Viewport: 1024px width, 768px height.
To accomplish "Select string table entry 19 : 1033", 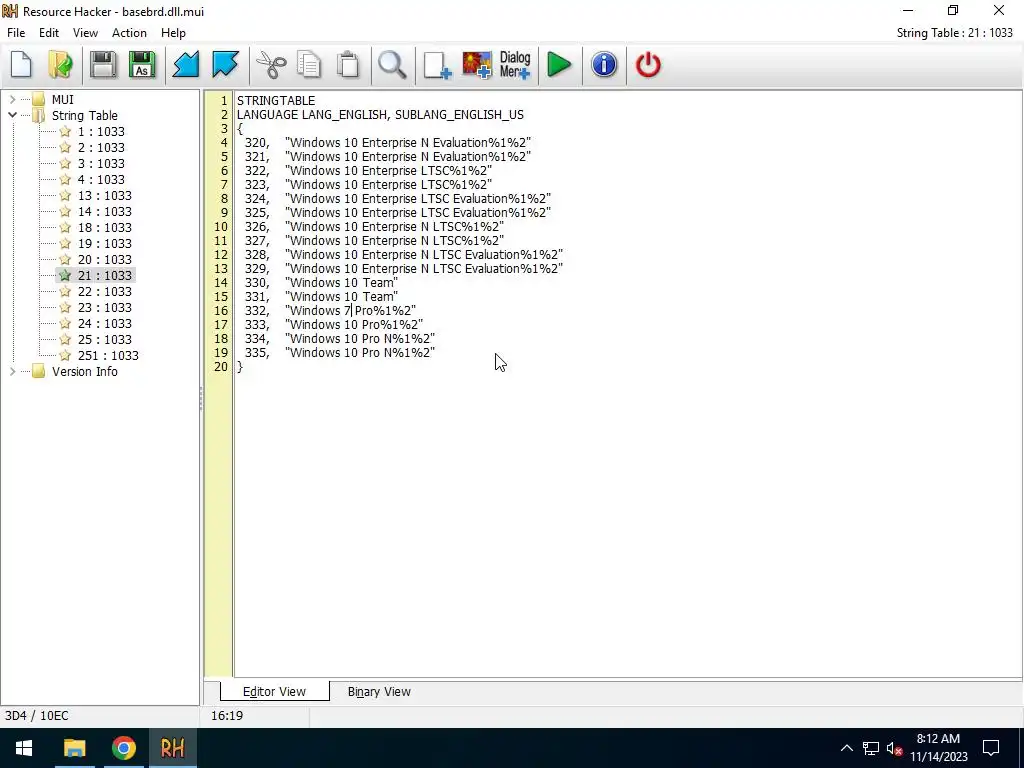I will pos(104,244).
